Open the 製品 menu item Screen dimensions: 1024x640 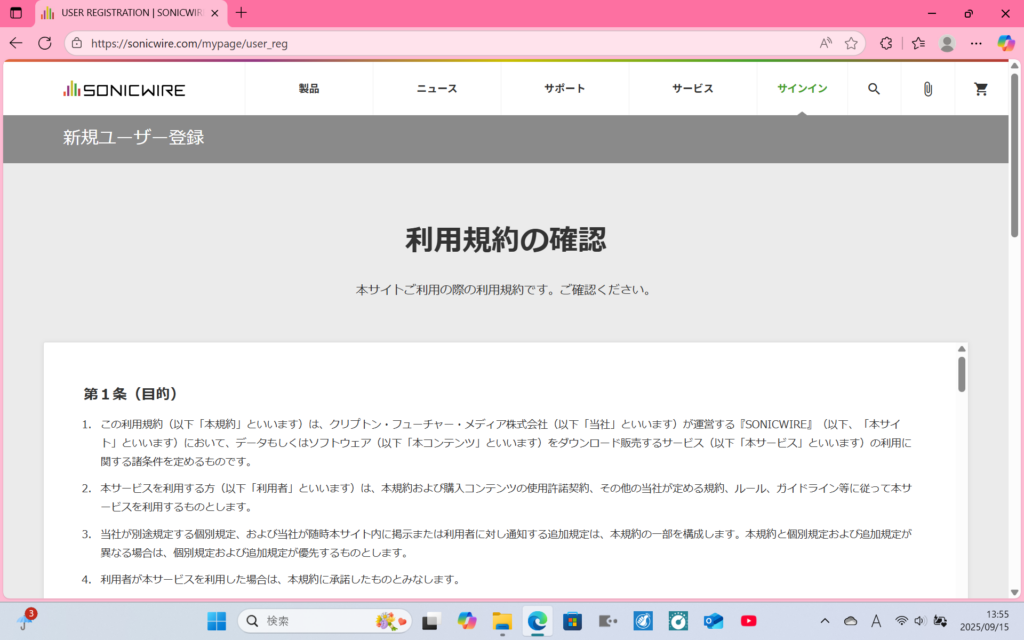pos(309,89)
